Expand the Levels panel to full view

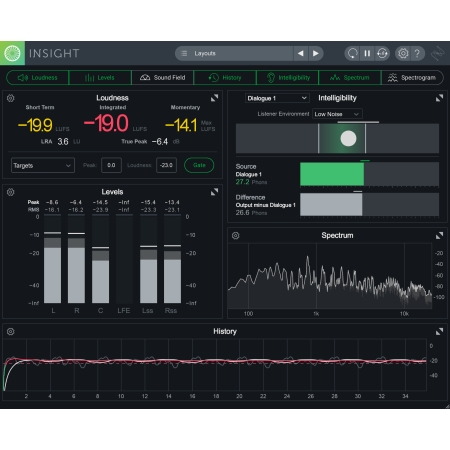pos(214,192)
